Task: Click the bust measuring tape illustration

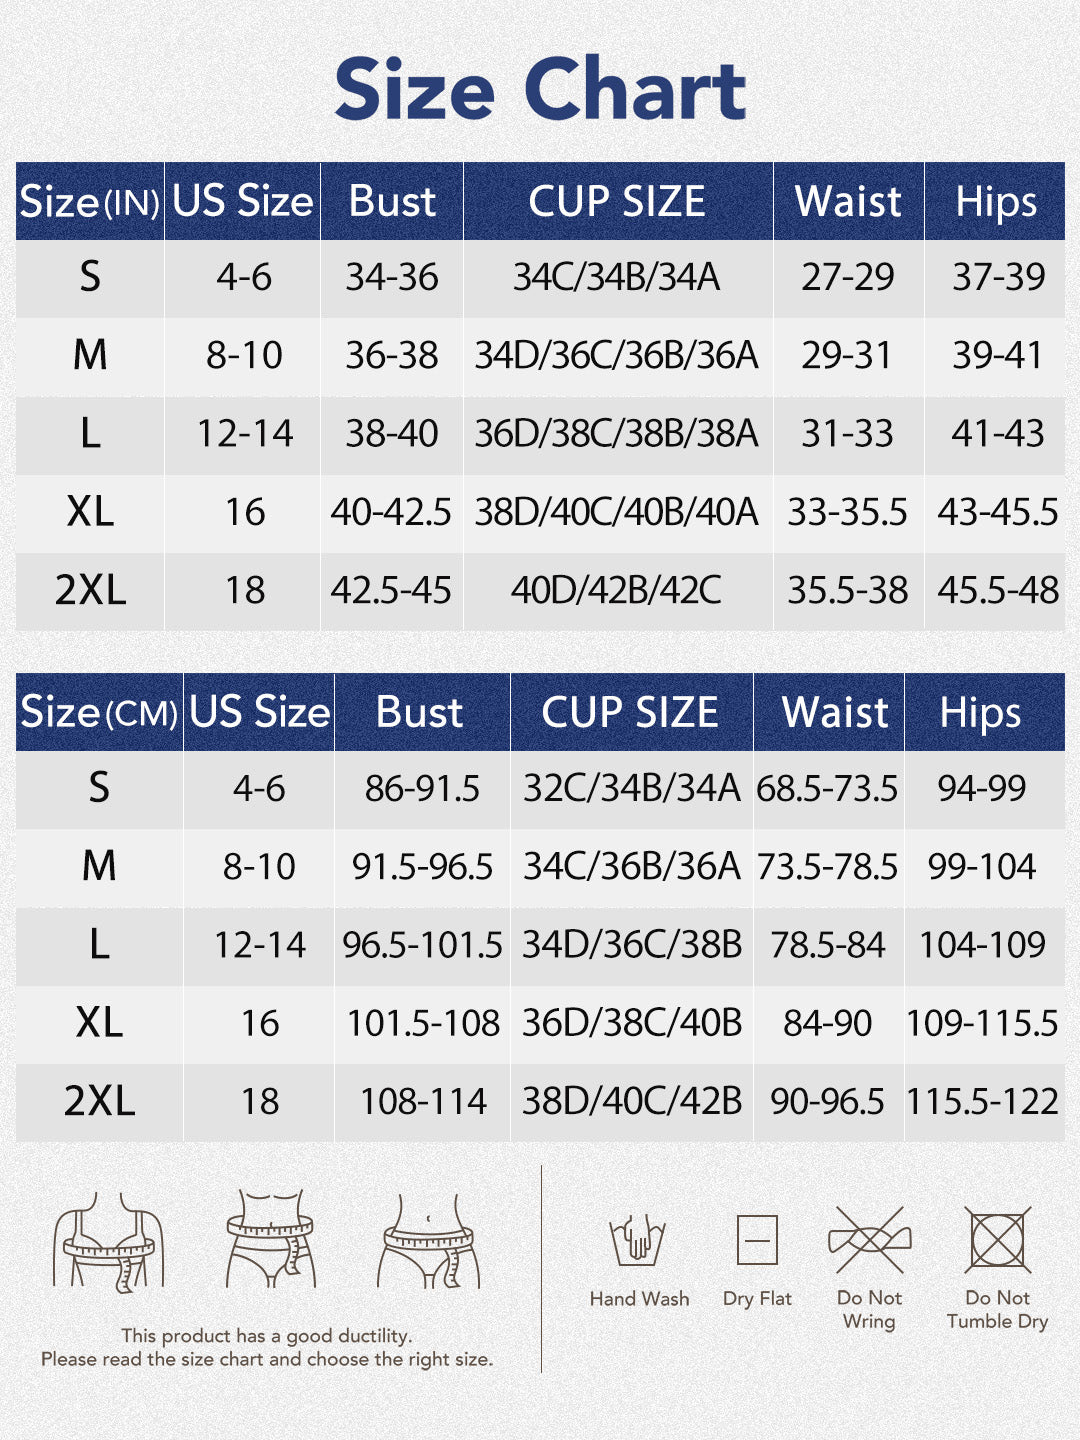Action: tap(108, 1240)
